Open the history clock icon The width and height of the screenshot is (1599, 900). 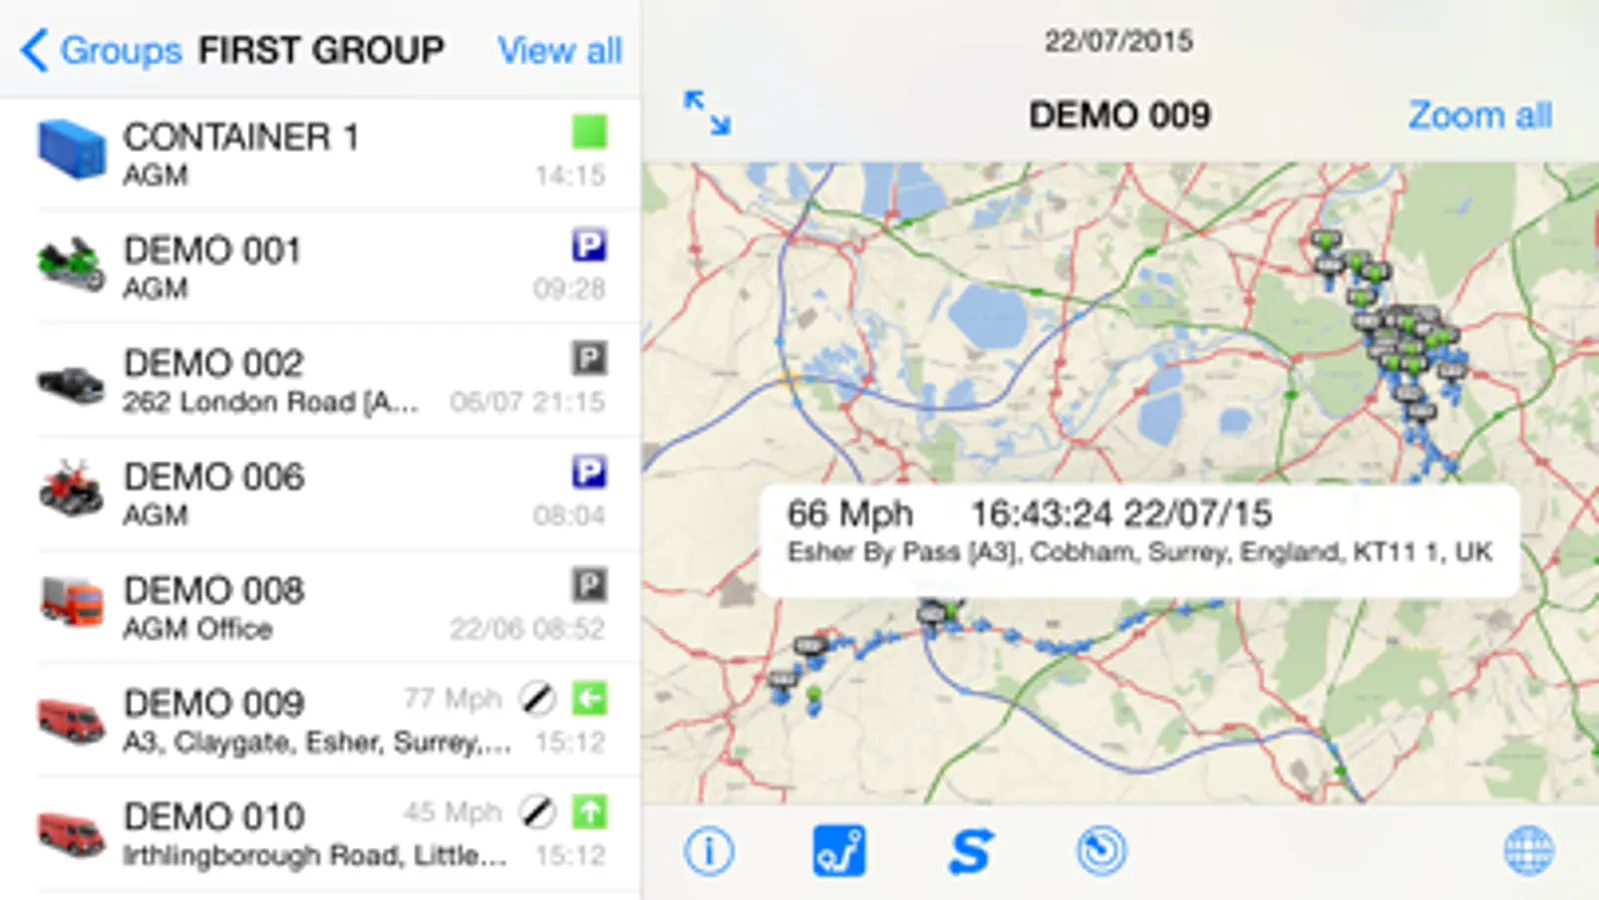(1101, 852)
